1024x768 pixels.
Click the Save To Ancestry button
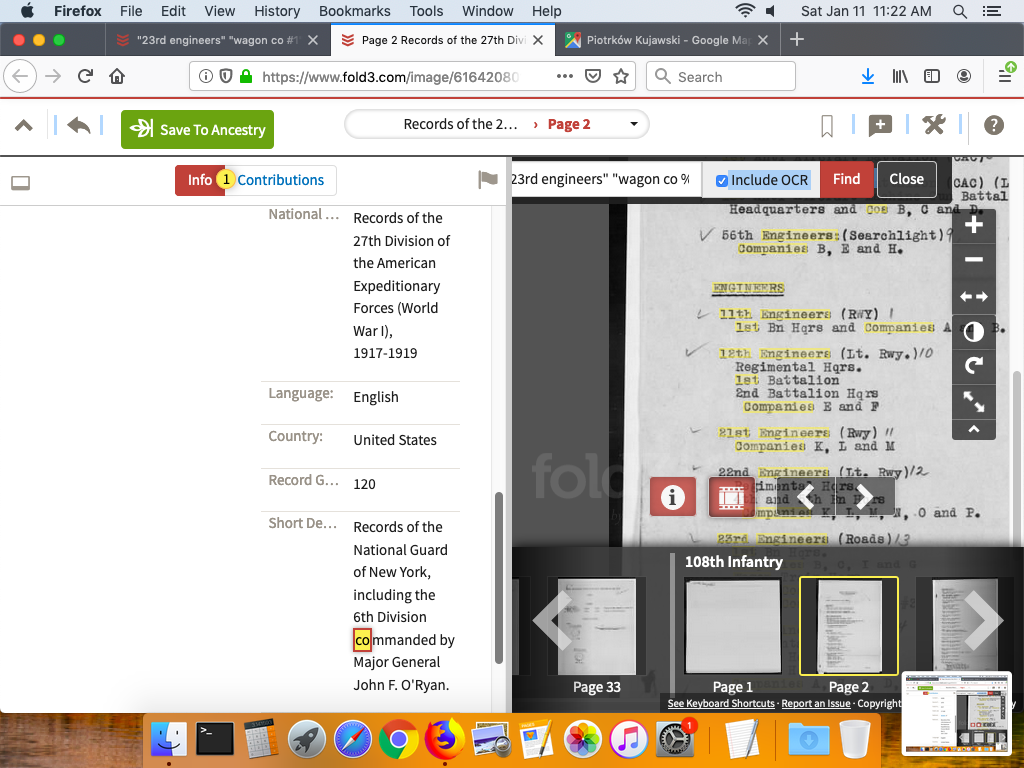tap(197, 130)
